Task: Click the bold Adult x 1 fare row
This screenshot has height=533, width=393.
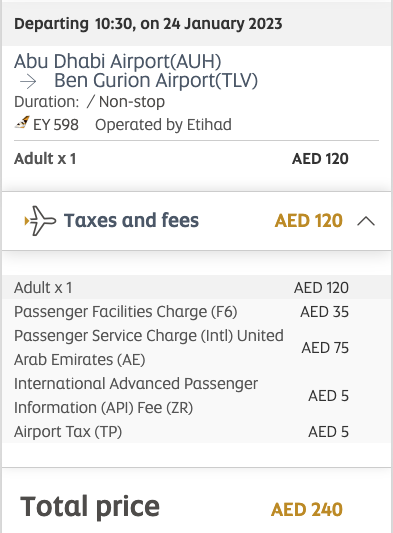Action: click(181, 159)
